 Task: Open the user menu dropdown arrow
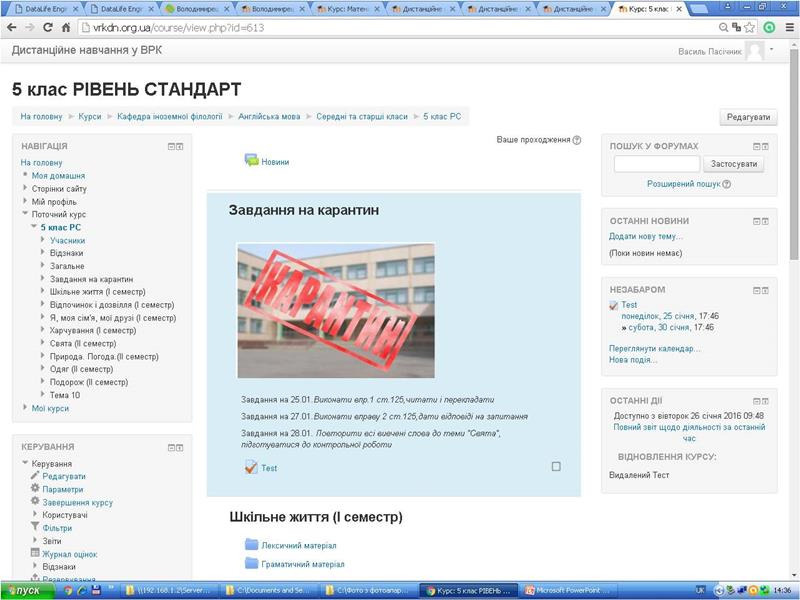(771, 49)
